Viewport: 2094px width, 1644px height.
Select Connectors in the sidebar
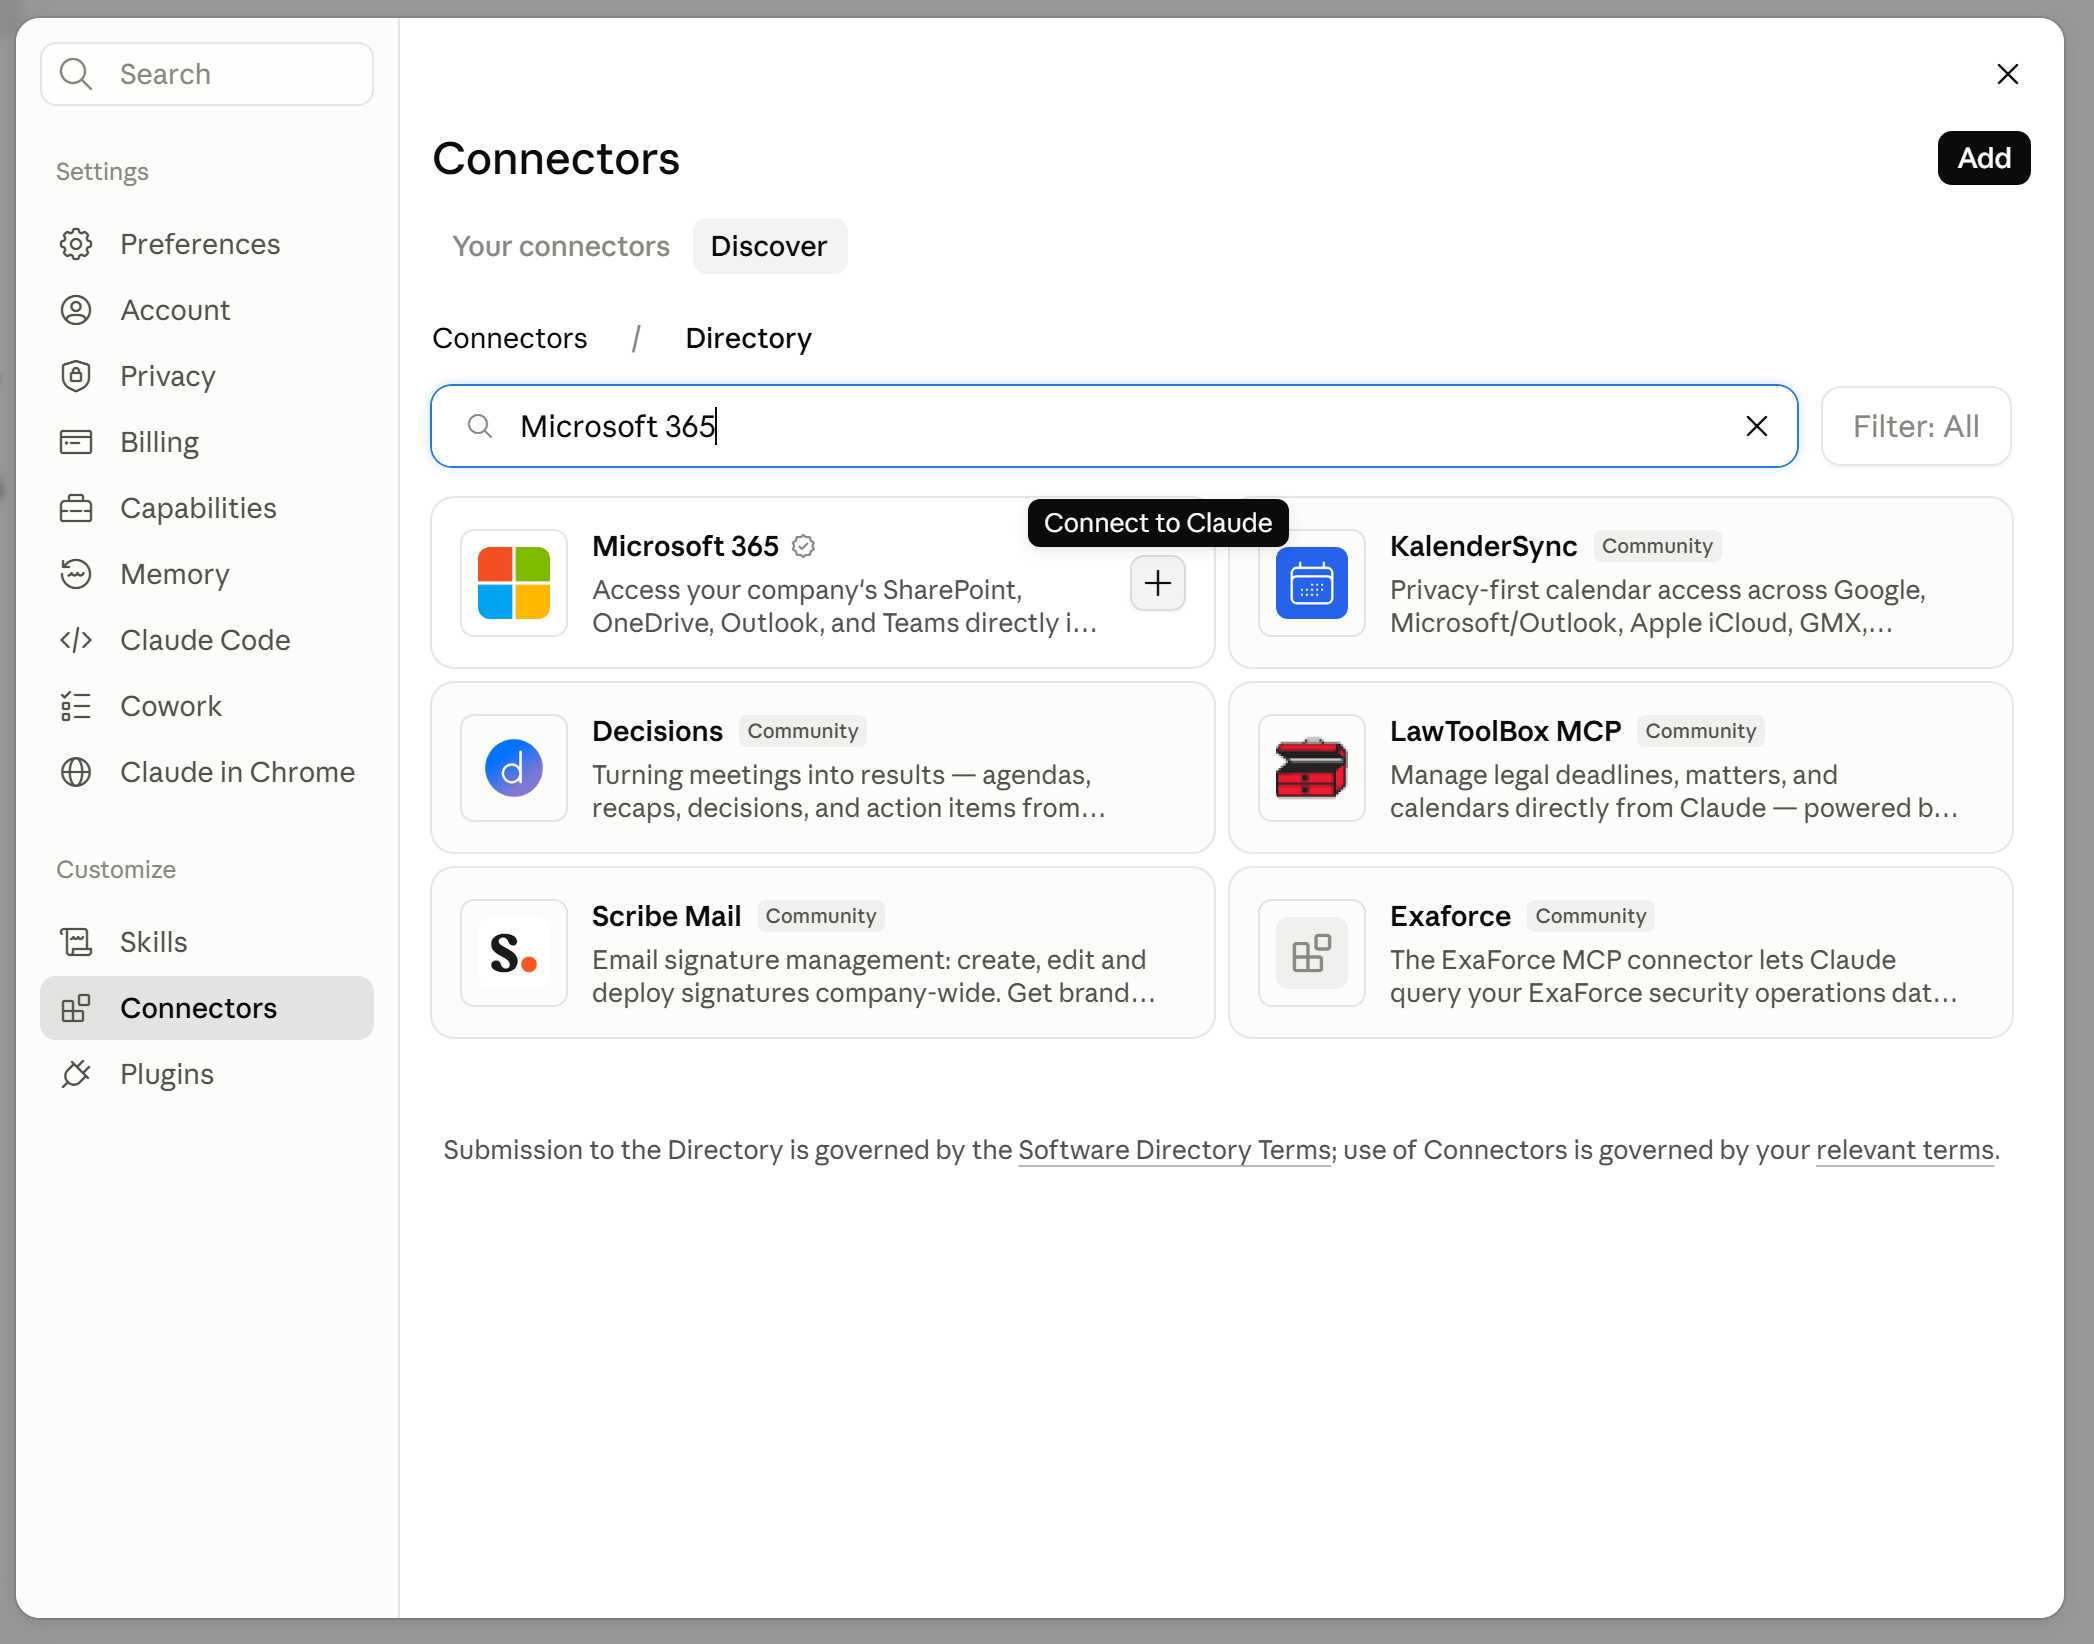[207, 1008]
